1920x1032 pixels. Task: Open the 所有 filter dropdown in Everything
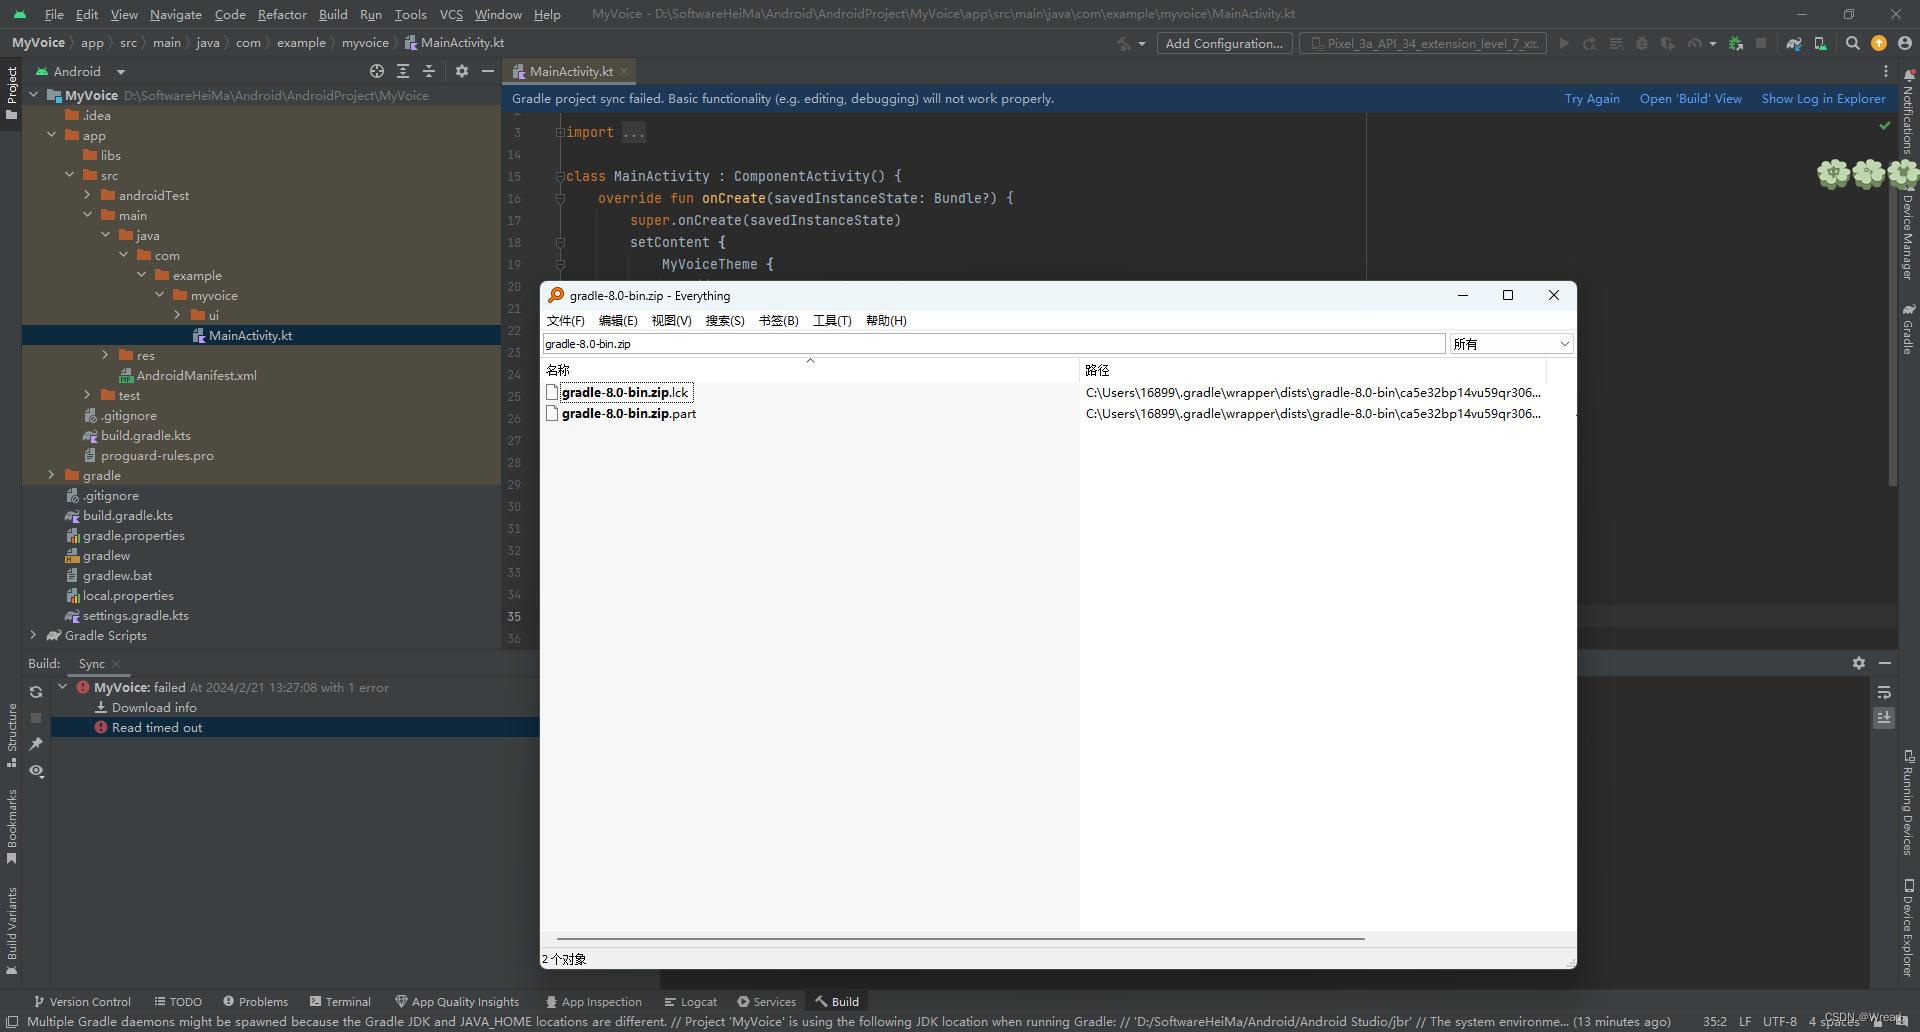(x=1511, y=344)
